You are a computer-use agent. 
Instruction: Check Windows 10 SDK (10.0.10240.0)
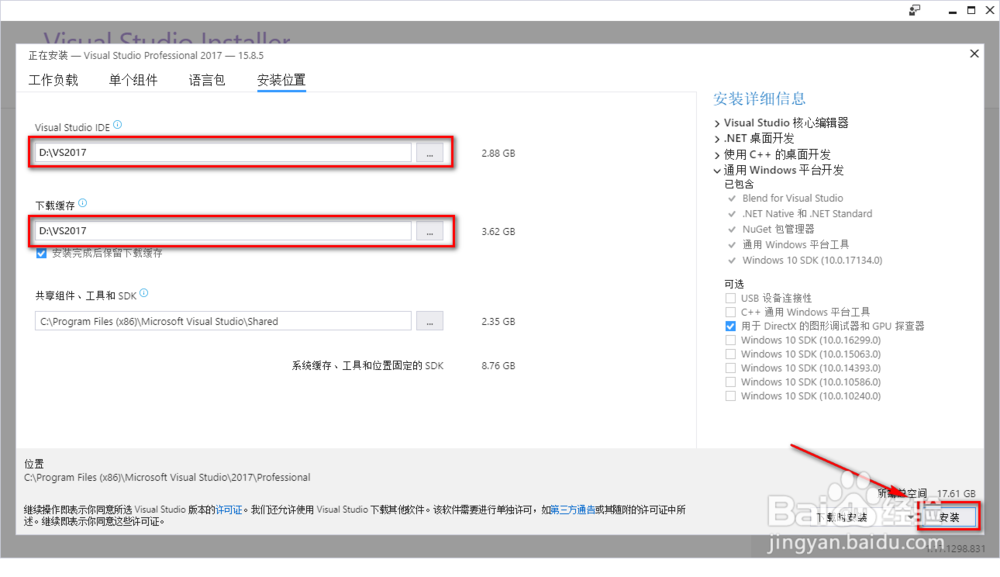pos(731,397)
